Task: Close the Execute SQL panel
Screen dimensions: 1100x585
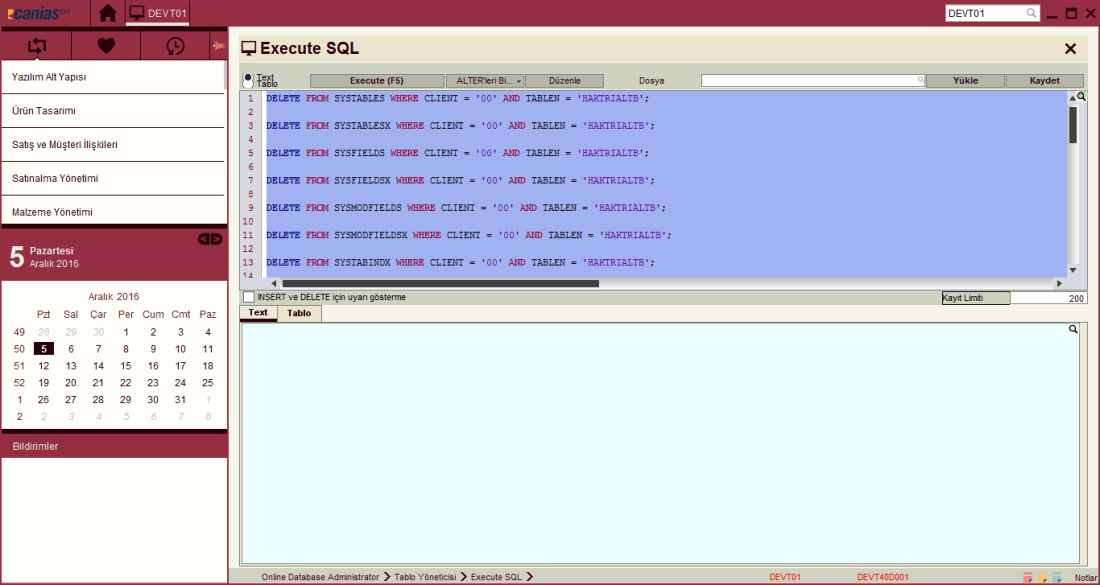Action: [x=1070, y=49]
